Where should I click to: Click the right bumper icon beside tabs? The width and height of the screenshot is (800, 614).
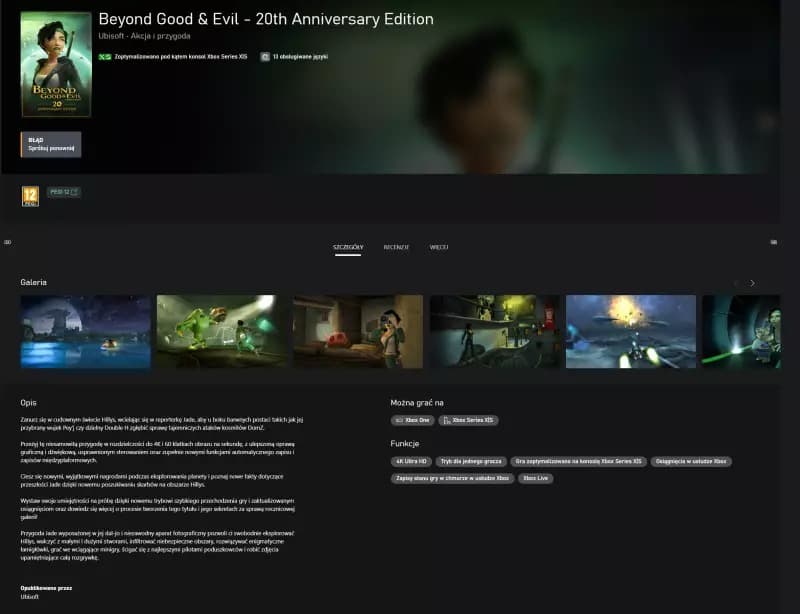773,242
